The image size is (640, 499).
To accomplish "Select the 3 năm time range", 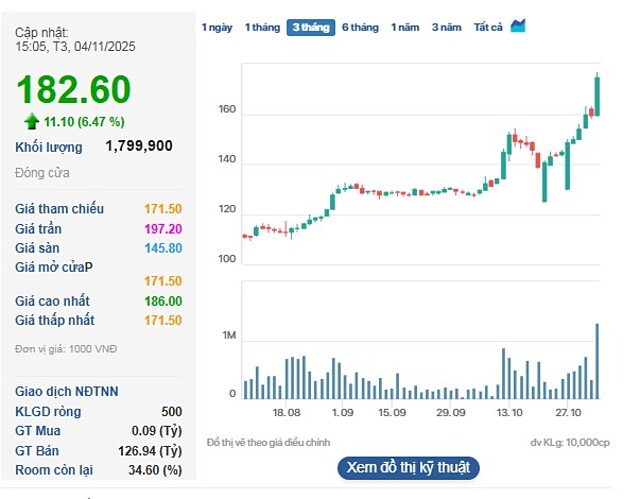I will click(x=447, y=27).
